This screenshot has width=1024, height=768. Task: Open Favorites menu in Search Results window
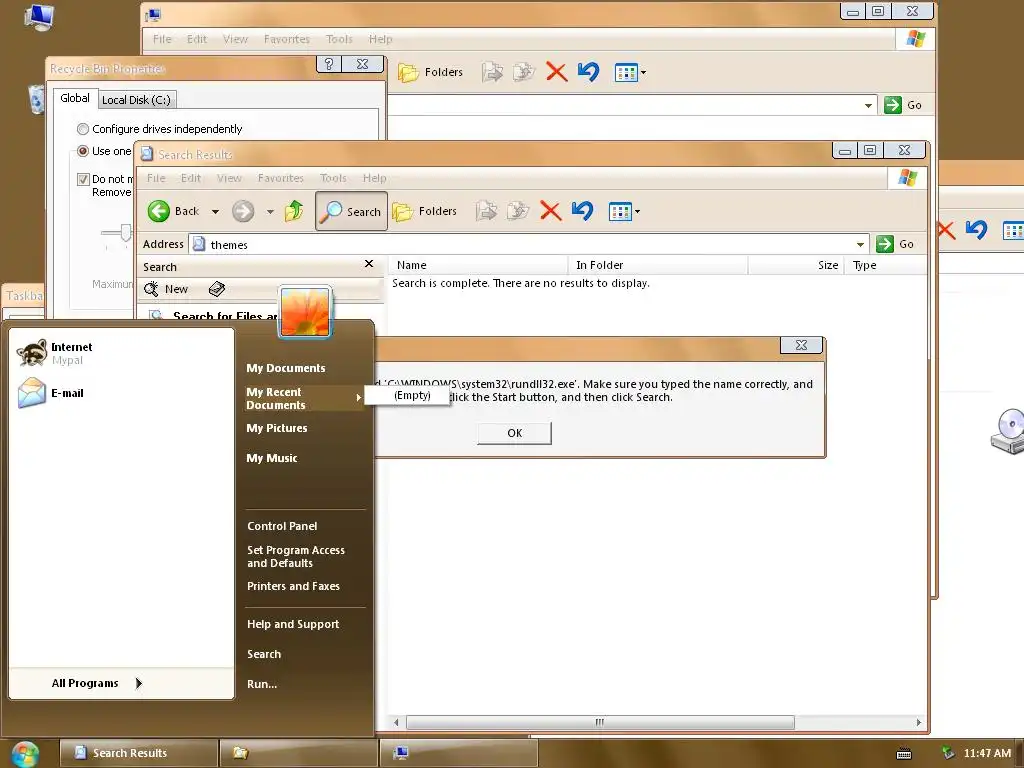[x=280, y=178]
